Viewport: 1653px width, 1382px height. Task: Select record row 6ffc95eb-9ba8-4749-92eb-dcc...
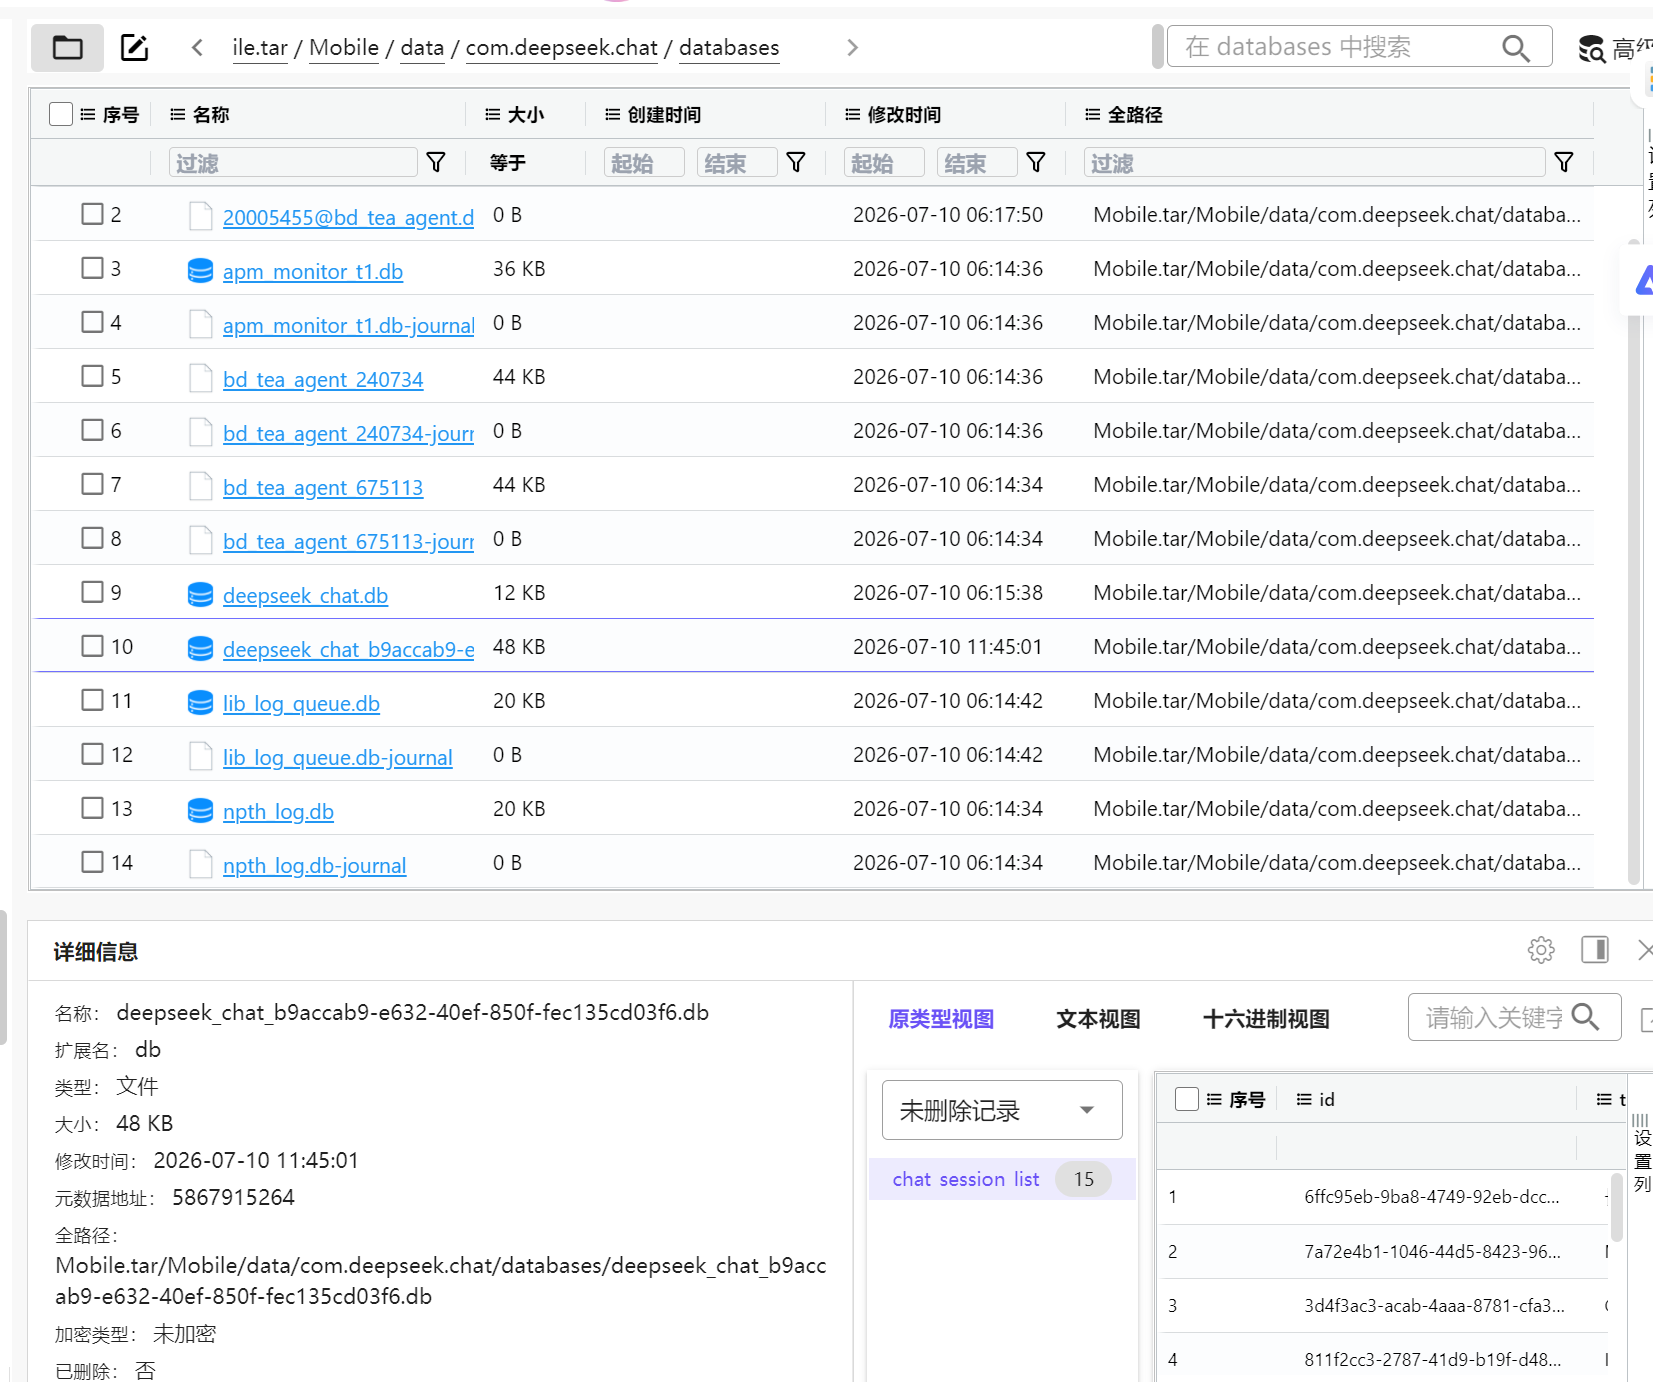tap(1384, 1197)
